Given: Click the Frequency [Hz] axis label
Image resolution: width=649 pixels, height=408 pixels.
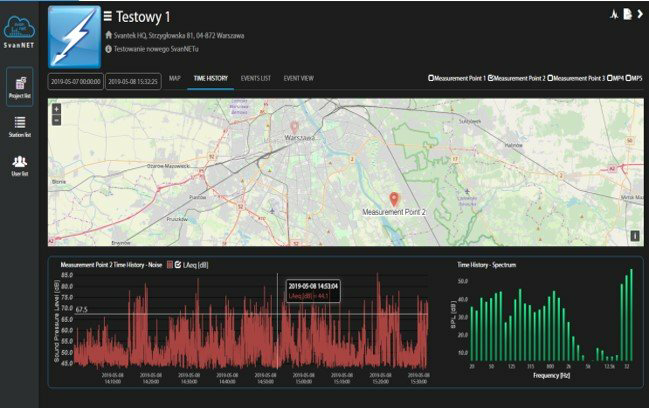Looking at the screenshot, I should (551, 375).
